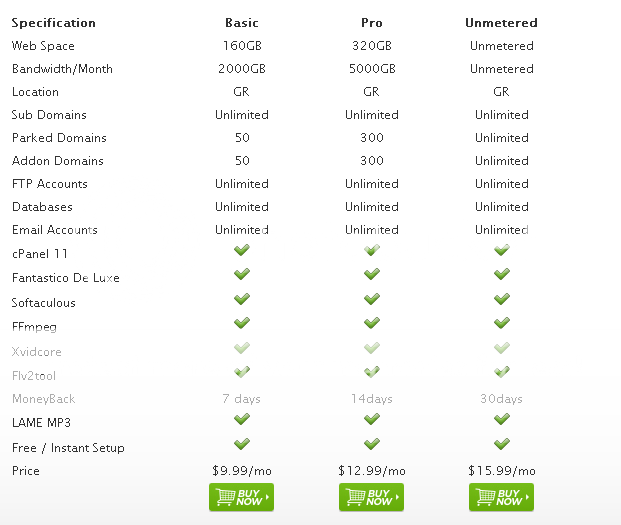
Task: Click the Softaculous checkmark in Pro column
Action: tap(372, 298)
